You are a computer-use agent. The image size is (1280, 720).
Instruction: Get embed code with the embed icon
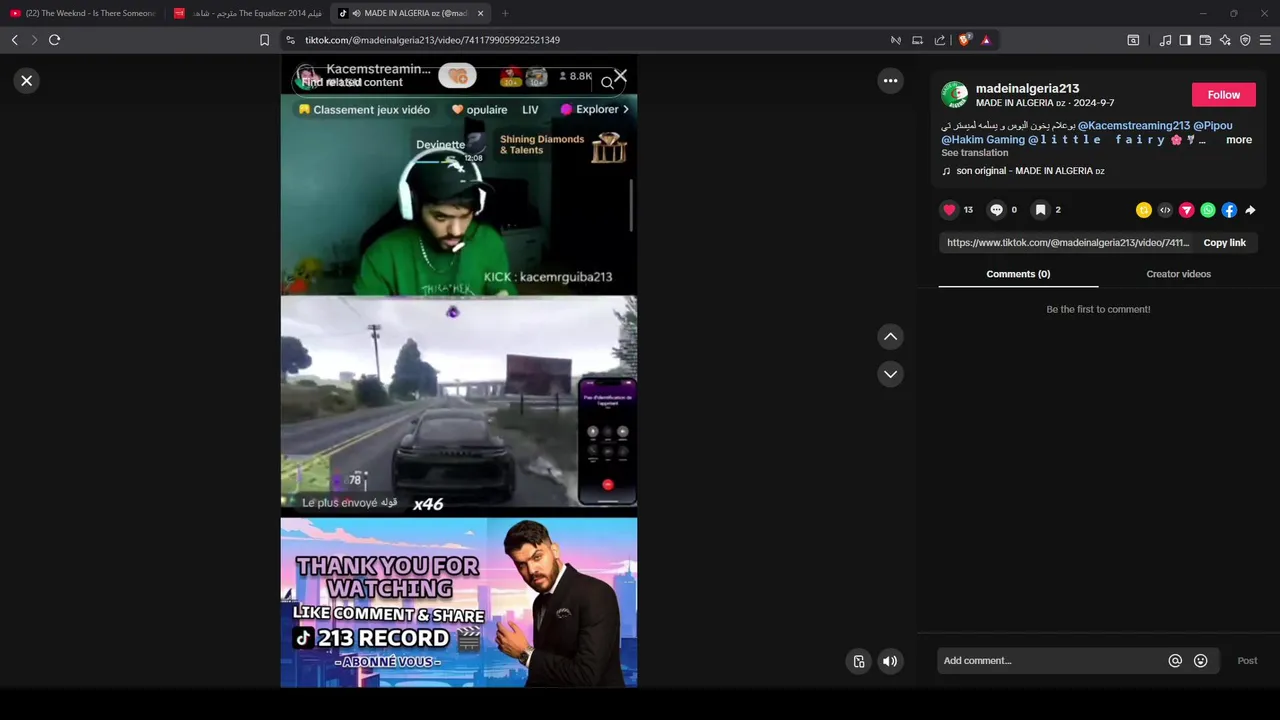tap(1165, 210)
